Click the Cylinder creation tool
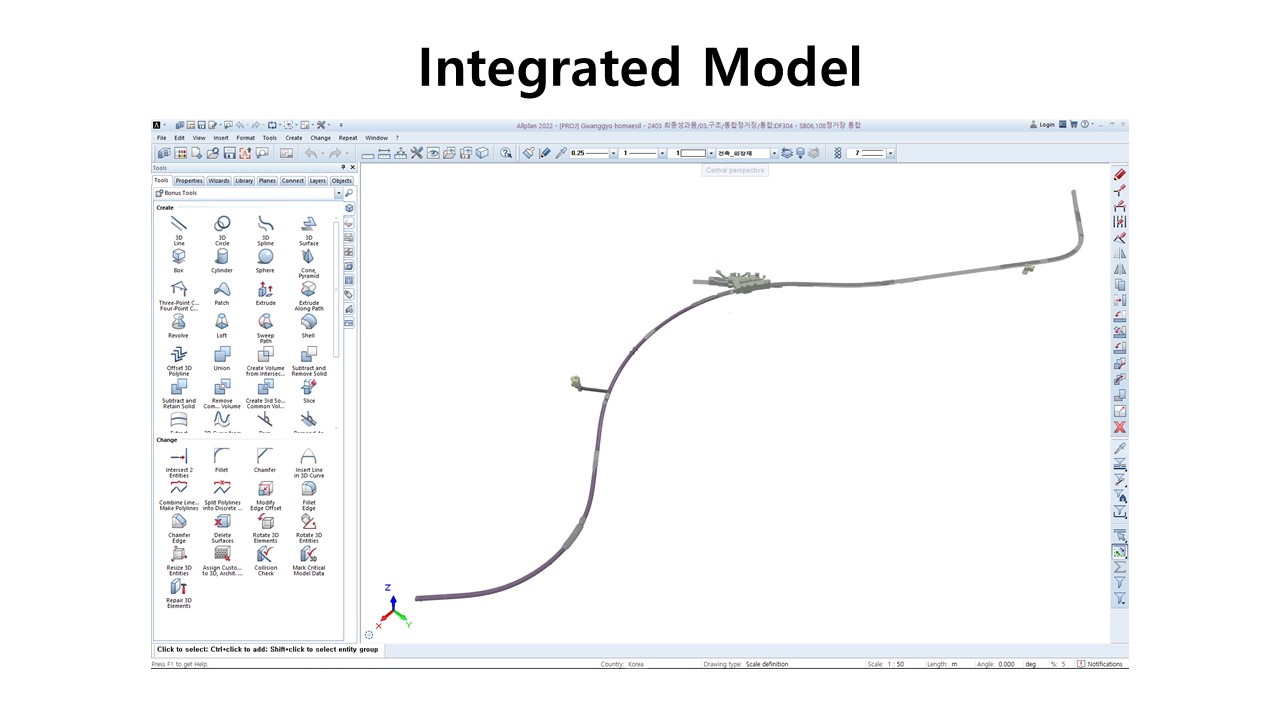 click(222, 257)
